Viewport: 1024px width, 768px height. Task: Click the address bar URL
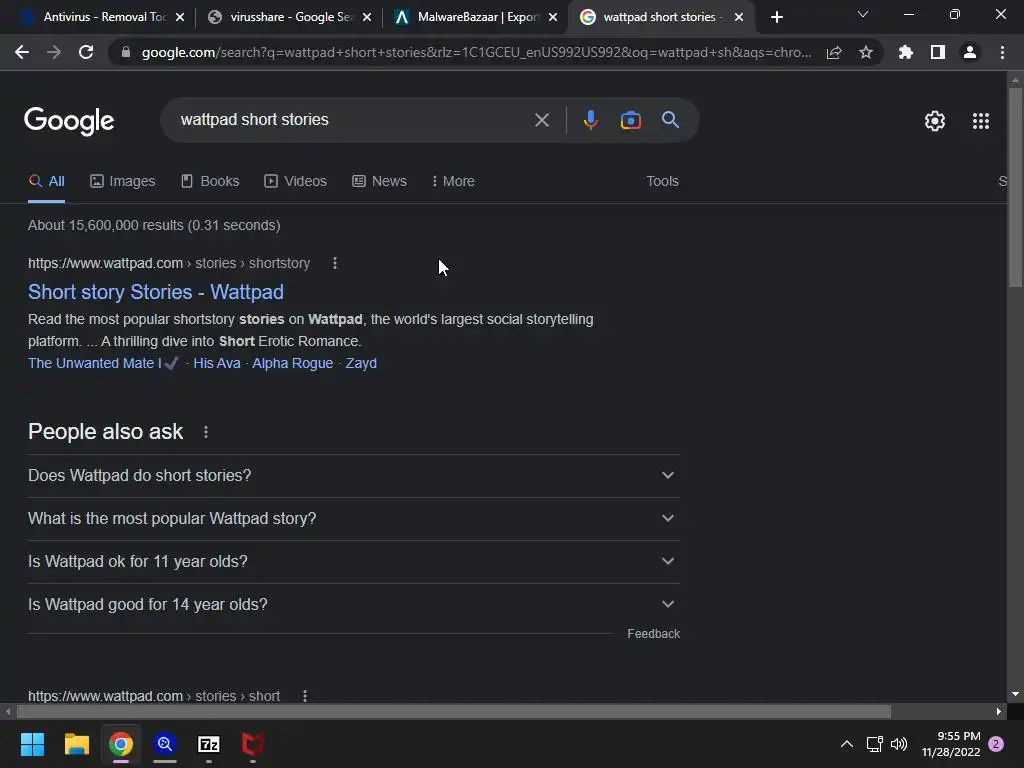[477, 52]
